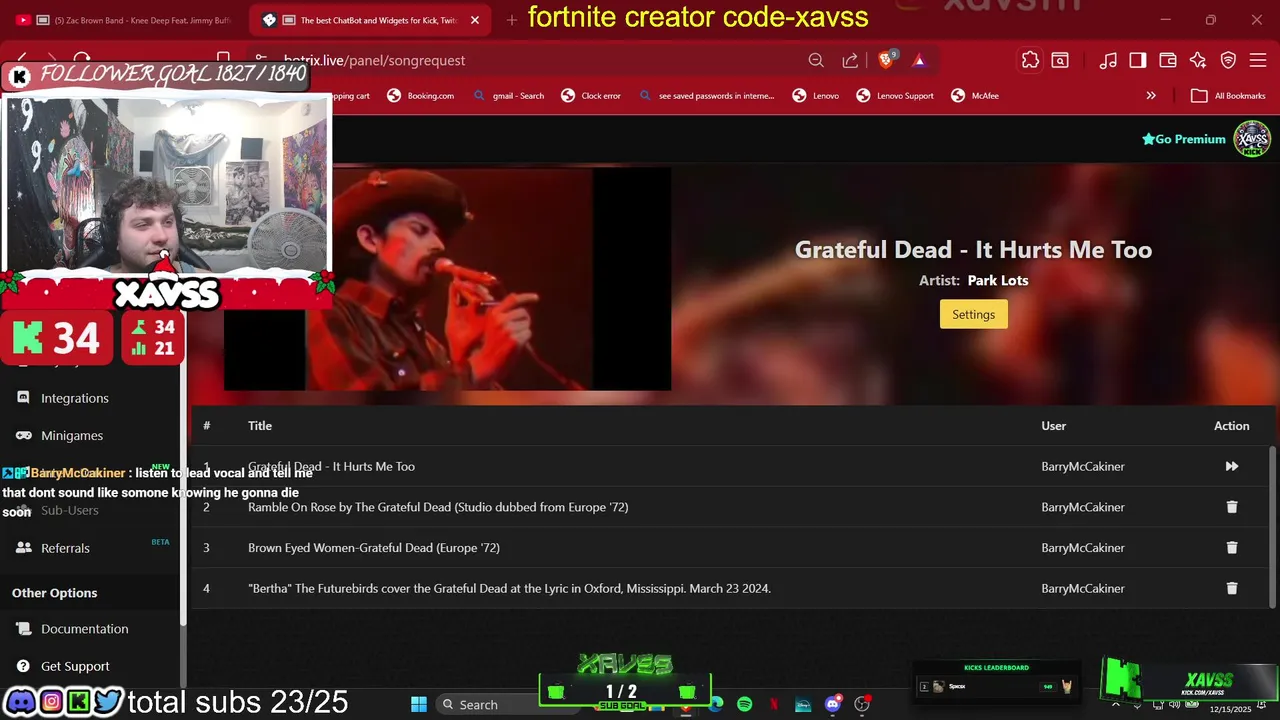Click the User column header
The image size is (1280, 720).
tap(1053, 426)
